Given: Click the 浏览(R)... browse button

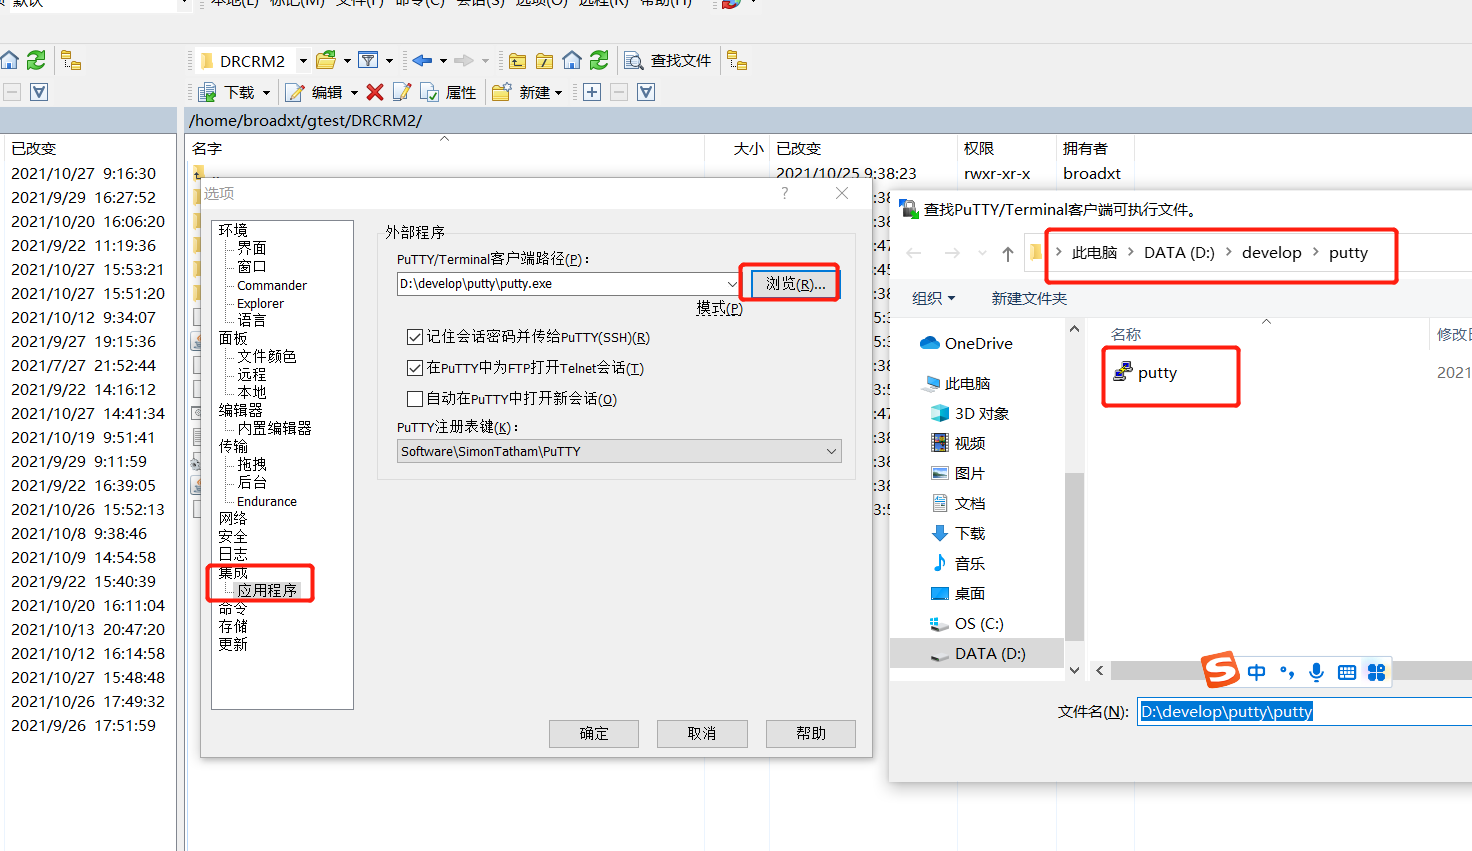Looking at the screenshot, I should (x=795, y=284).
